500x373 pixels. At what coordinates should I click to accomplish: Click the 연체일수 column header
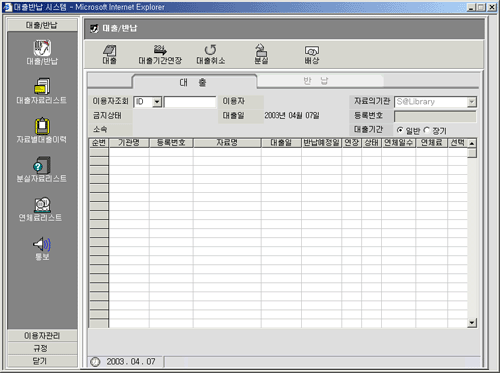[398, 143]
